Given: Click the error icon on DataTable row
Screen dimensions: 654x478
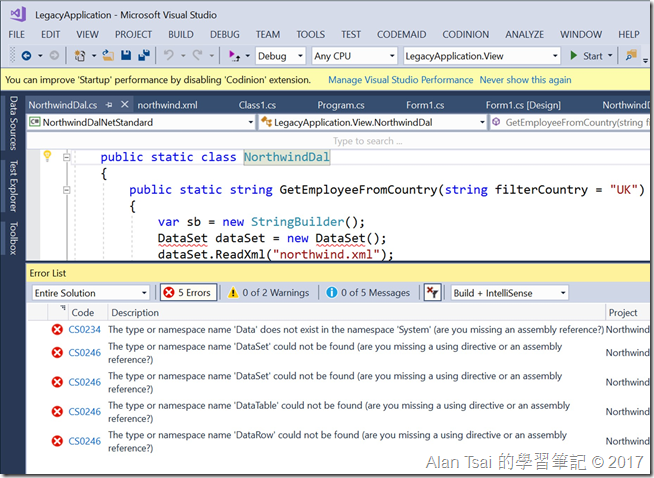Looking at the screenshot, I should [57, 412].
